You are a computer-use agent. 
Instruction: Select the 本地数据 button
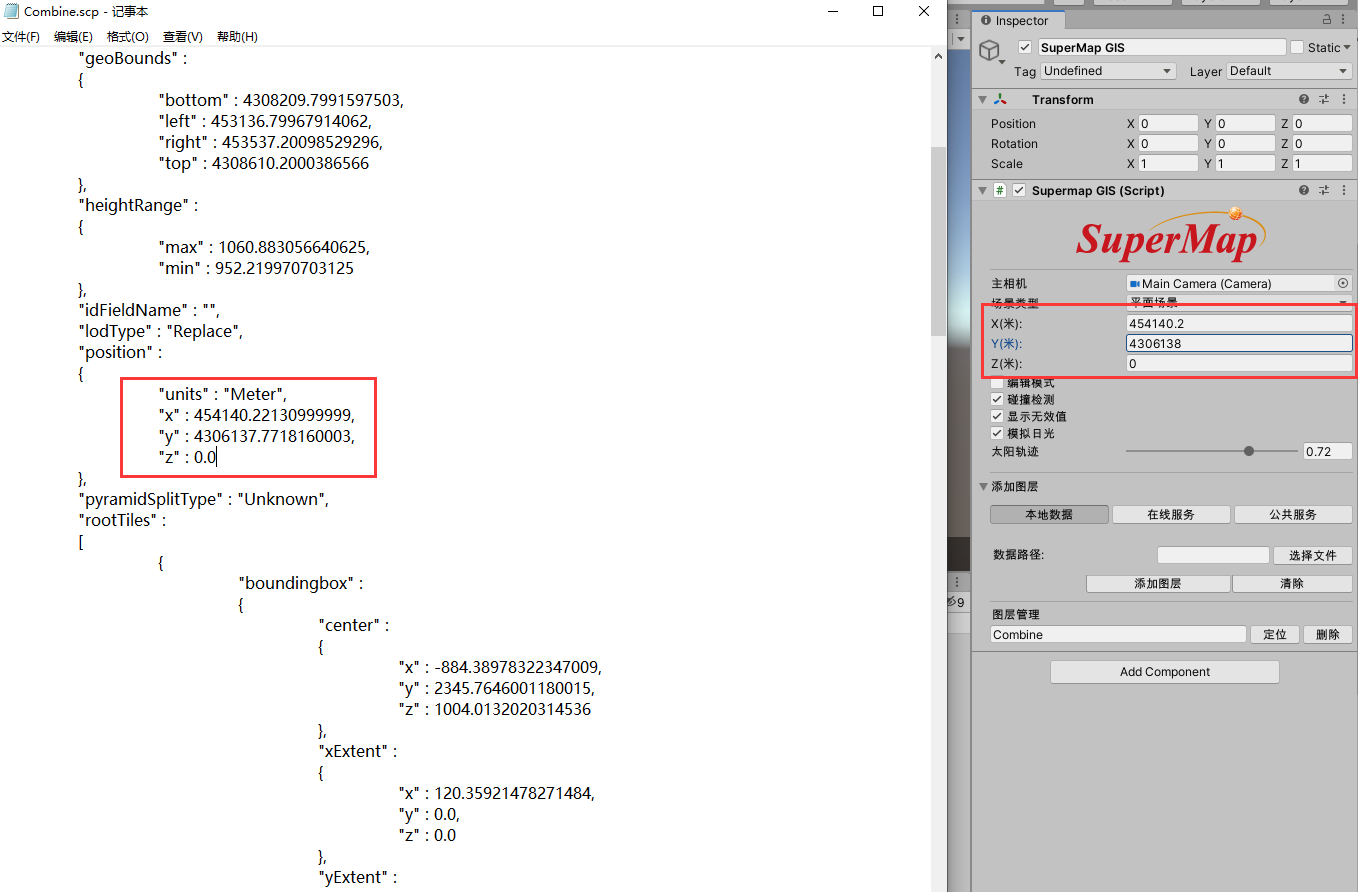pos(1049,514)
